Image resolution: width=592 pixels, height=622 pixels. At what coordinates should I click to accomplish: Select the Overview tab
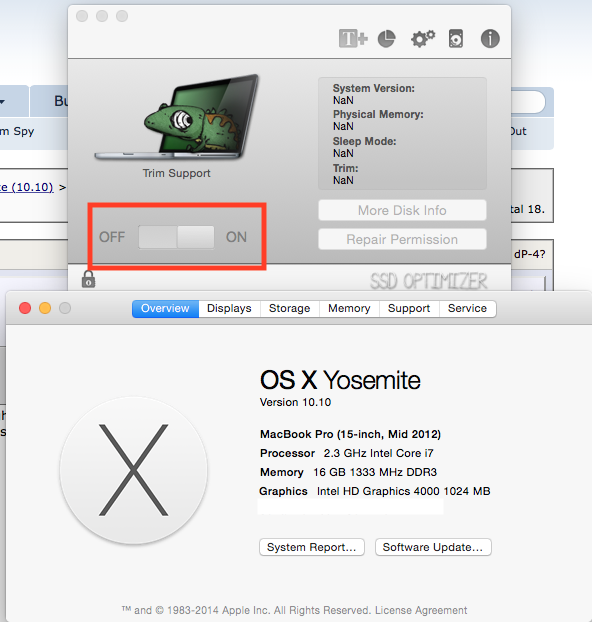[x=165, y=308]
